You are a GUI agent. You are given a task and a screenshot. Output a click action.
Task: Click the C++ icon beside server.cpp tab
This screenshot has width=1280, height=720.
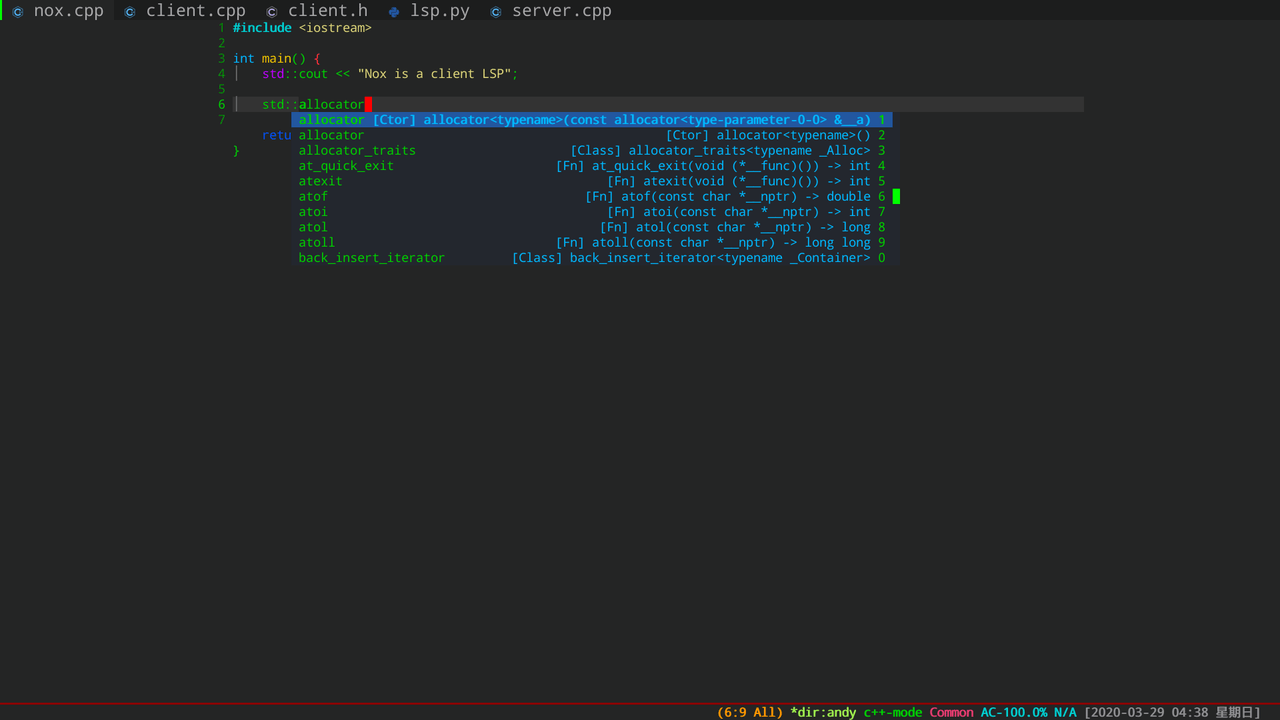pyautogui.click(x=496, y=12)
